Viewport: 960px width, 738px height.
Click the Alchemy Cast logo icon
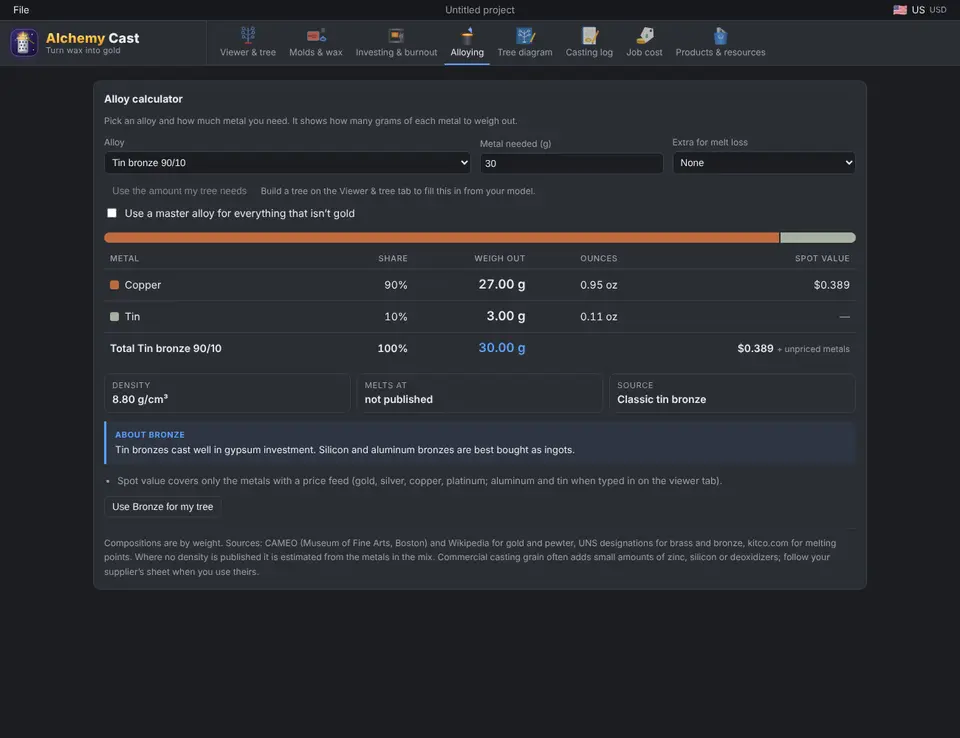click(x=24, y=42)
